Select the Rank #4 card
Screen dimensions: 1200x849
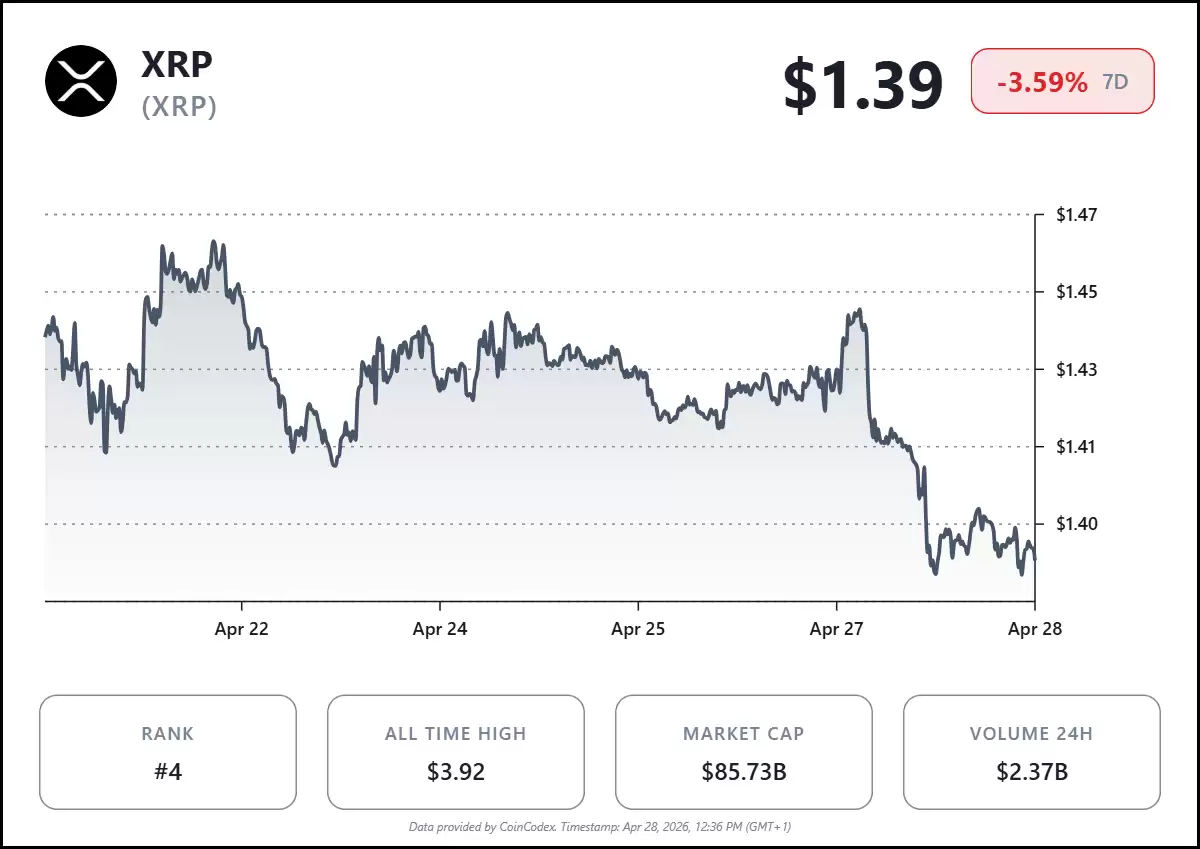[x=168, y=751]
